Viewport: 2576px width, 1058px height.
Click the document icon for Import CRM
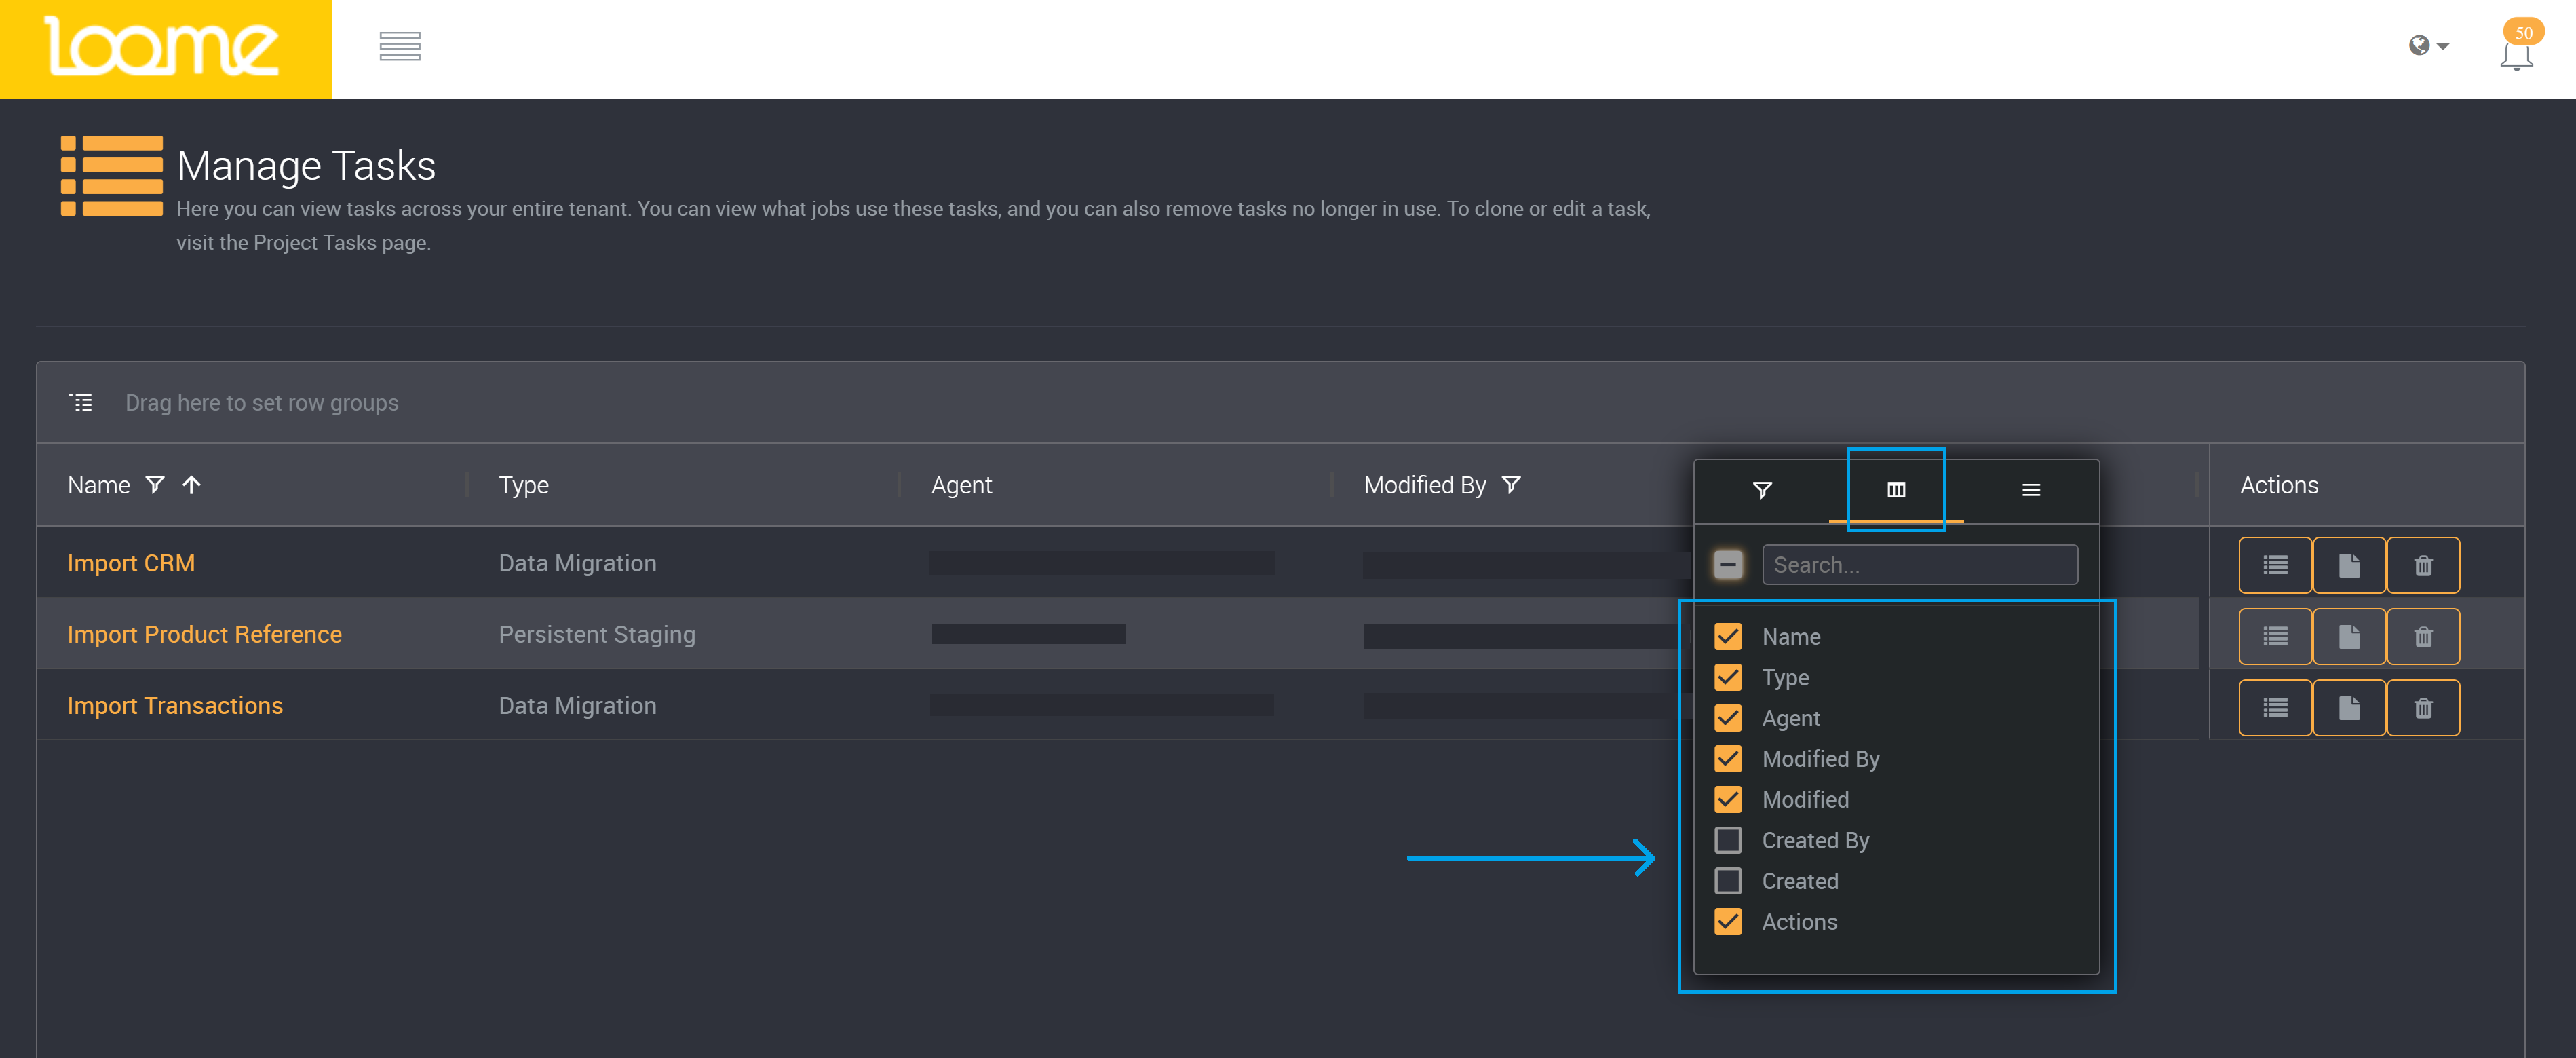(x=2349, y=565)
